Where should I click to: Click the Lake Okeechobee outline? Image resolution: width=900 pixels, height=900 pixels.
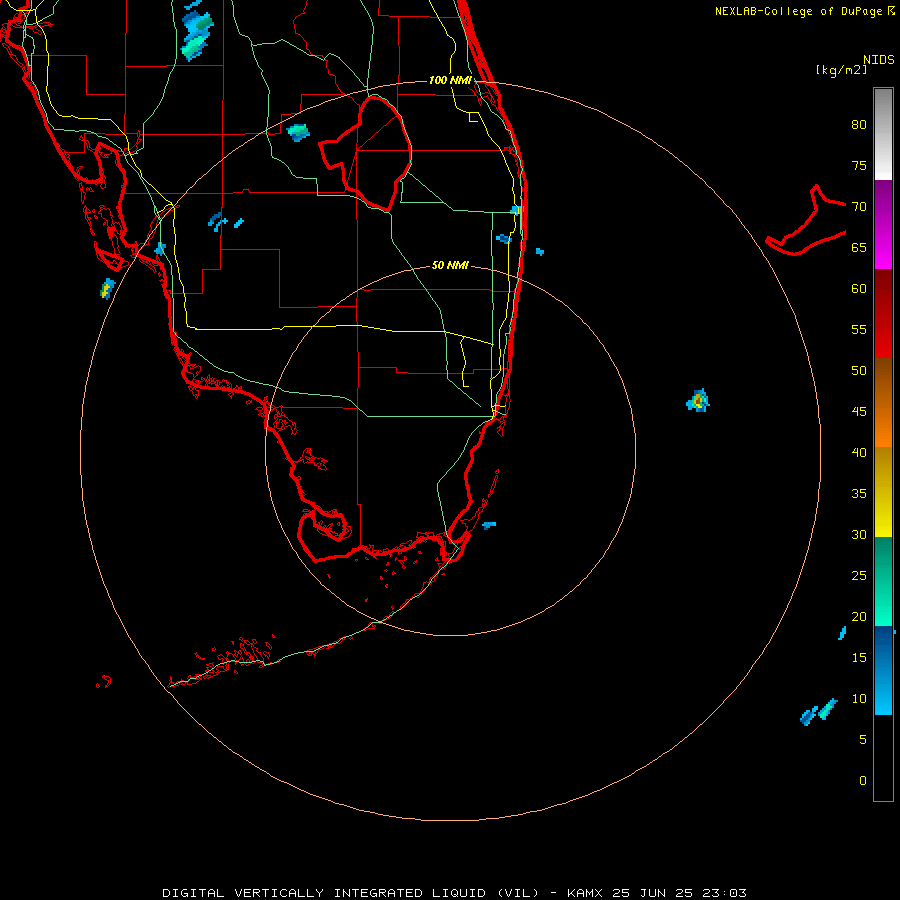366,153
